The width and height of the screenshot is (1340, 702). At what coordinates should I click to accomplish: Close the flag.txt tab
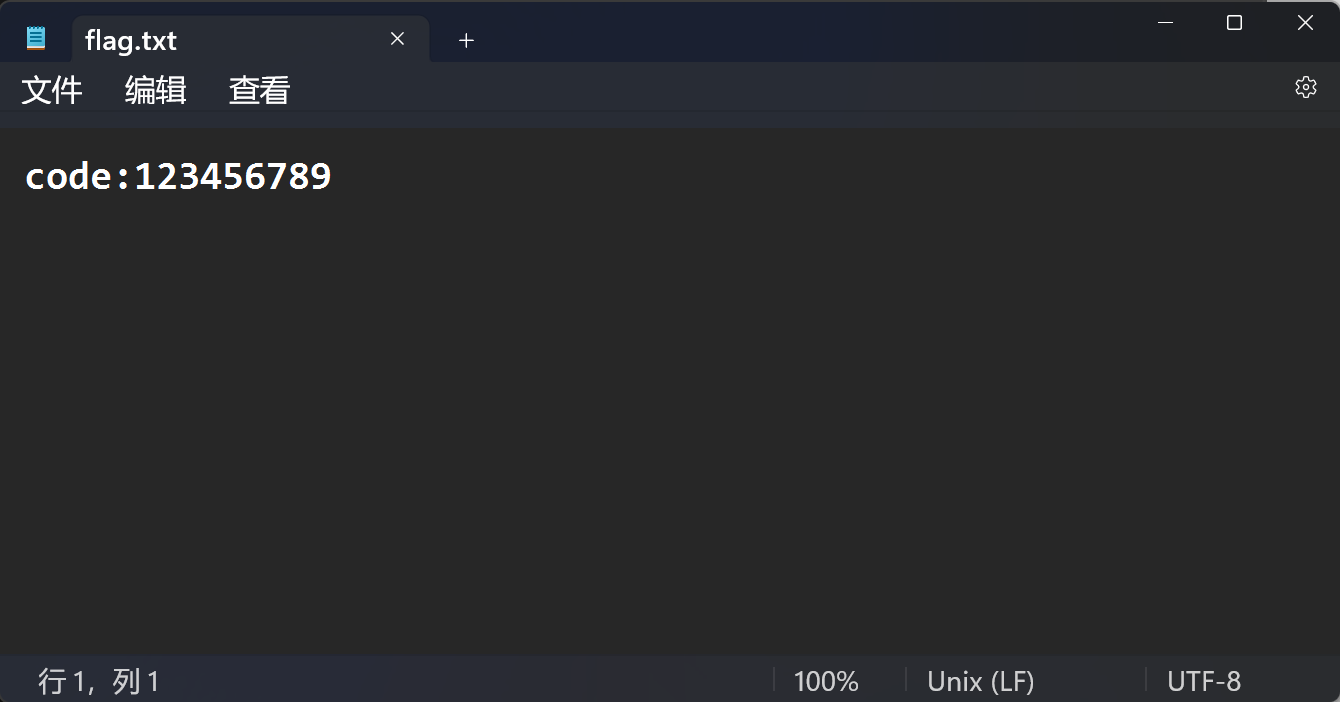tap(397, 39)
